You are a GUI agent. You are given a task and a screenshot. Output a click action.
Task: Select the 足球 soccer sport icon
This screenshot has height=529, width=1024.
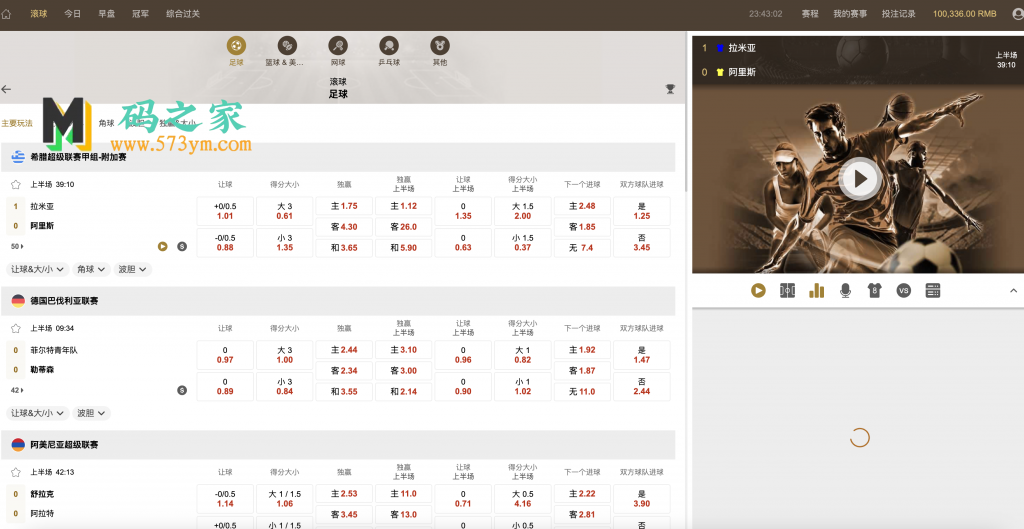point(236,46)
